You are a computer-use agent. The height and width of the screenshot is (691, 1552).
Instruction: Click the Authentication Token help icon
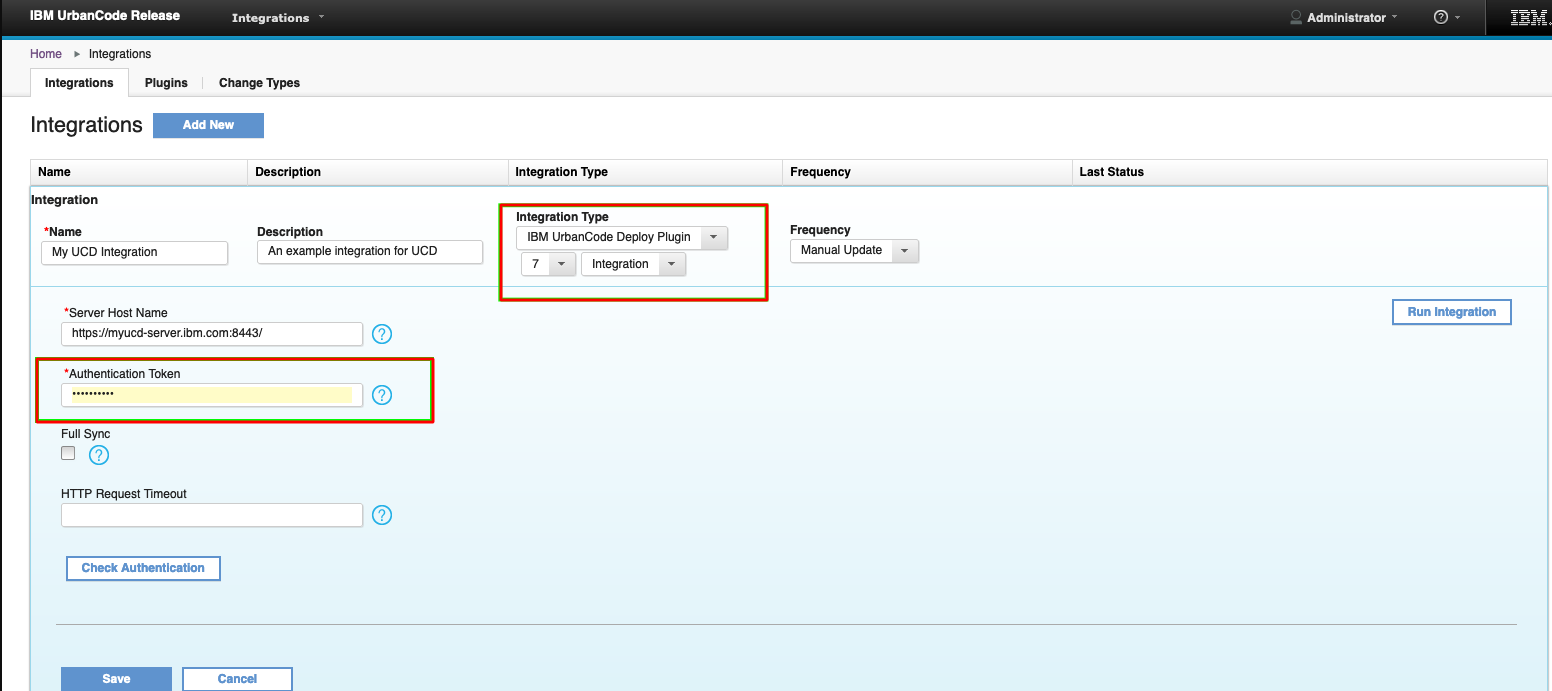382,395
